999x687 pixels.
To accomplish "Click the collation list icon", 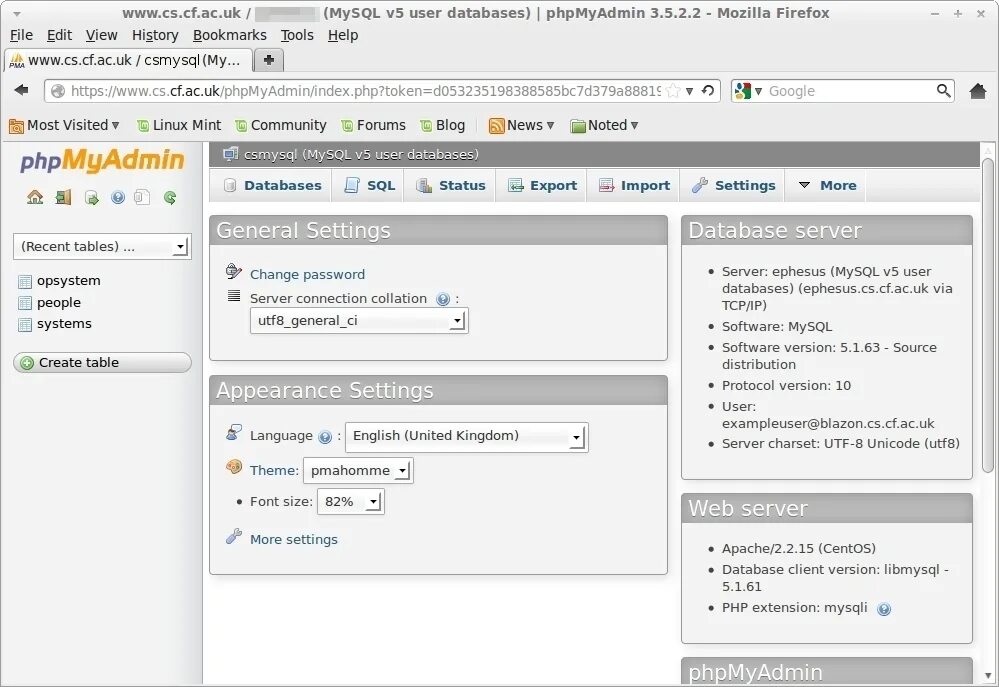I will point(234,295).
